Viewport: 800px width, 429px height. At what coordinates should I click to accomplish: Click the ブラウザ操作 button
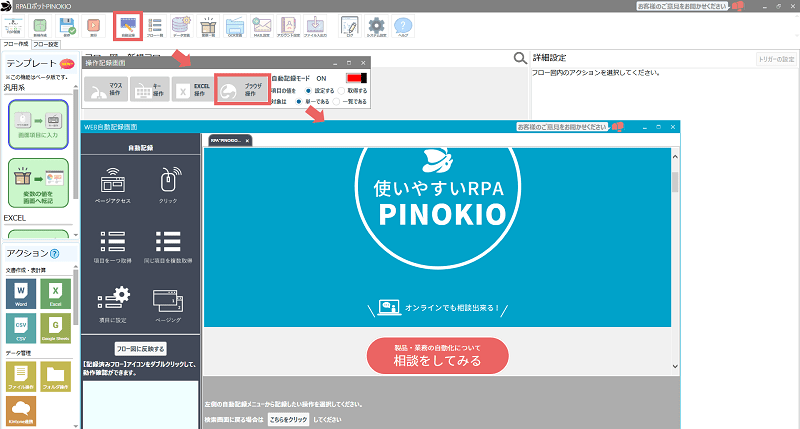[x=242, y=90]
